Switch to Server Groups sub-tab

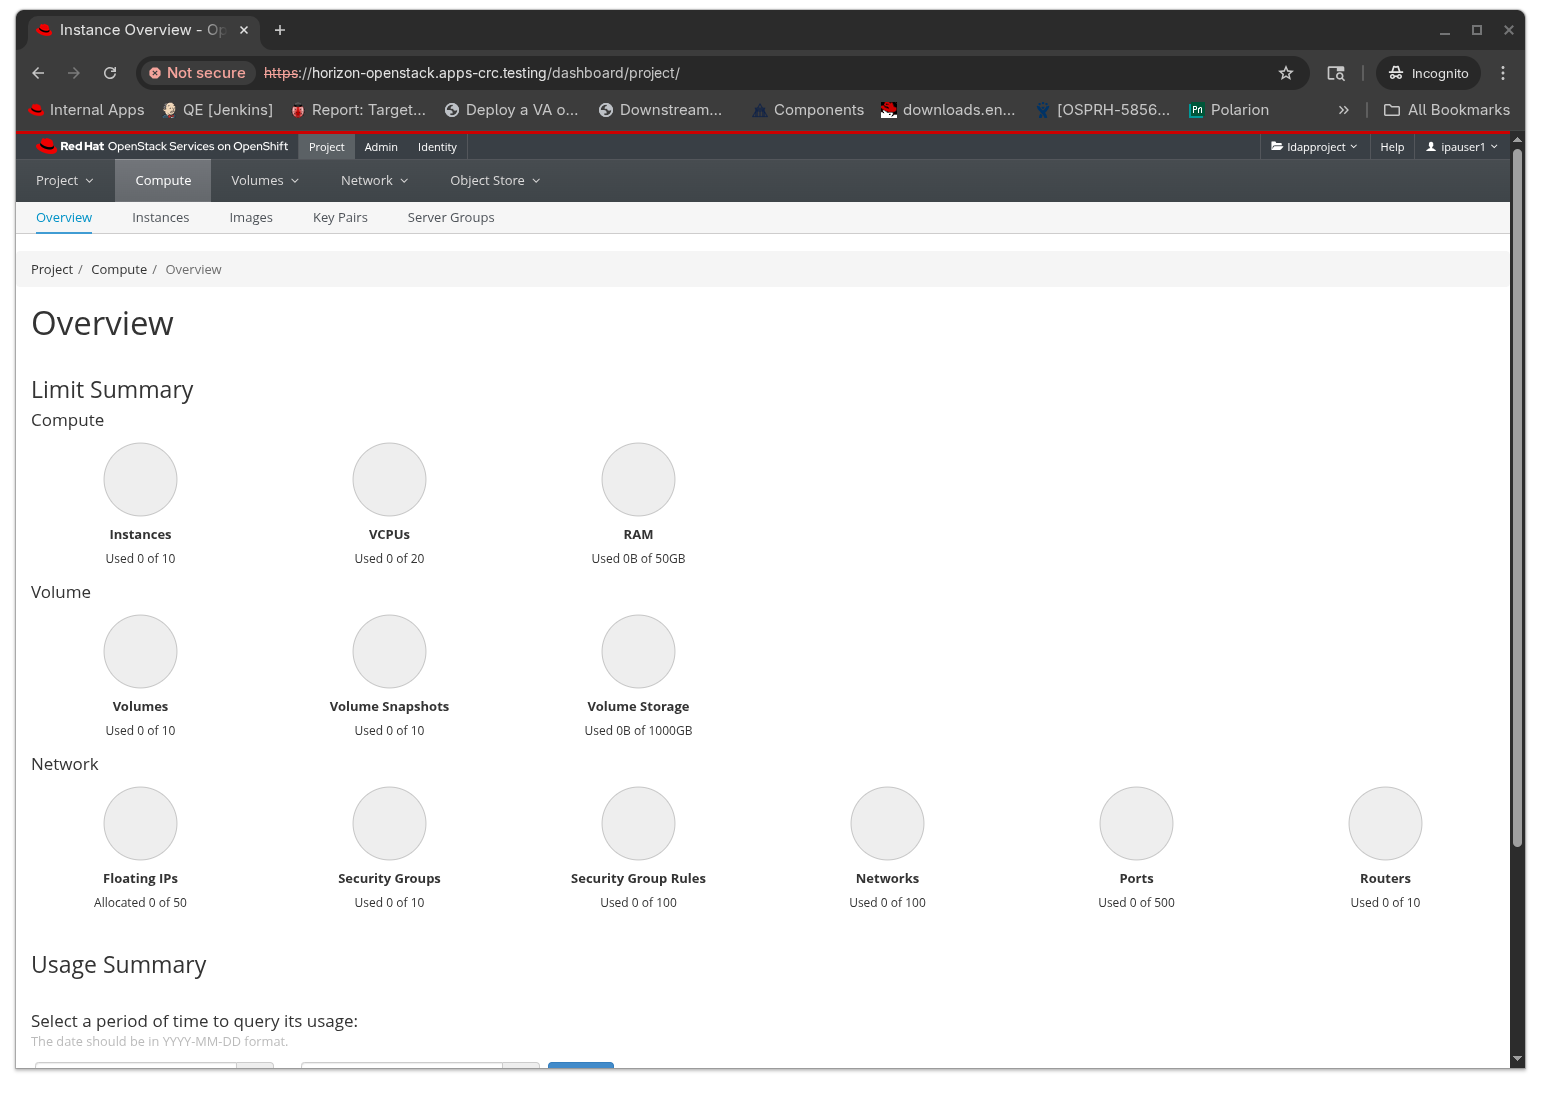pos(451,218)
